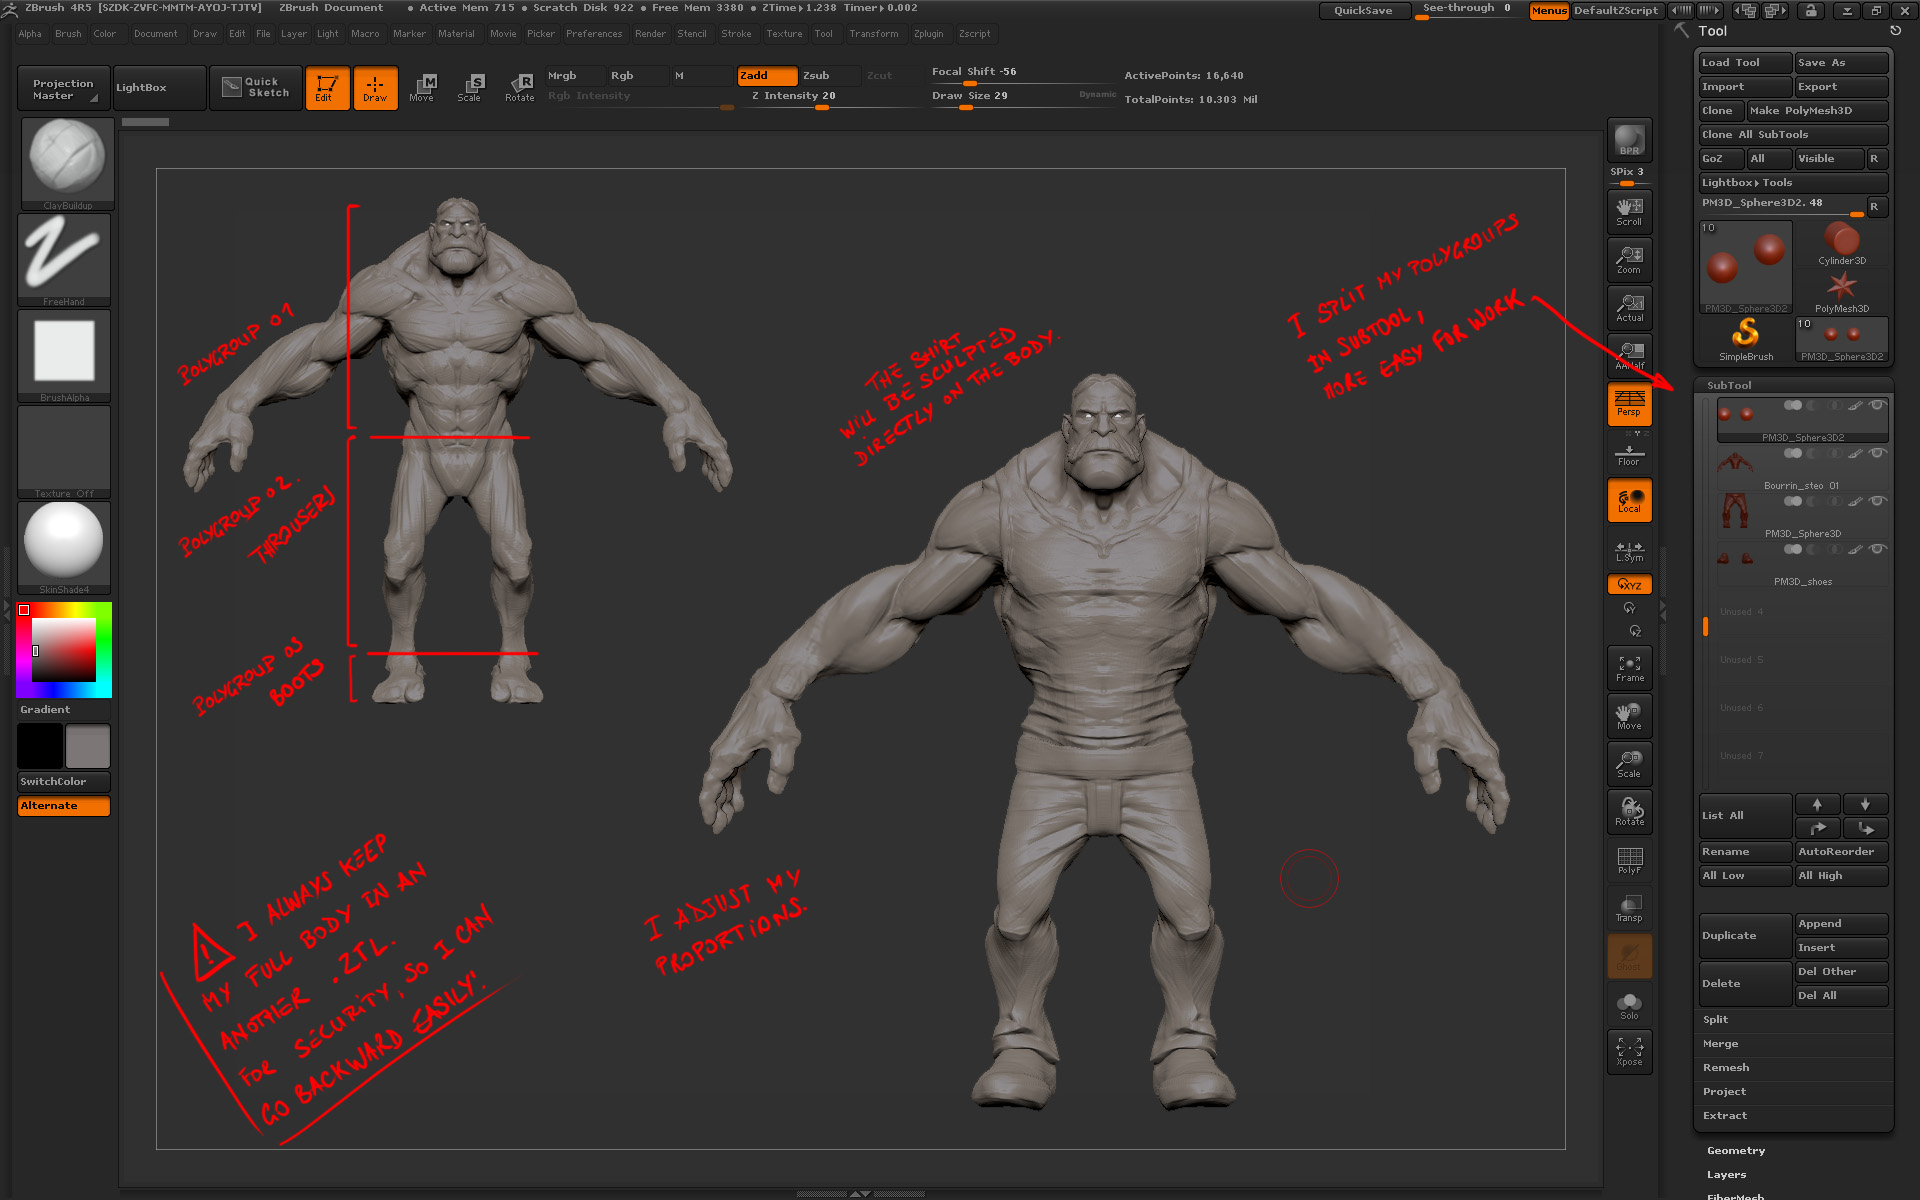This screenshot has height=1200, width=1920.
Task: Open Quick Sketch
Action: pyautogui.click(x=256, y=88)
